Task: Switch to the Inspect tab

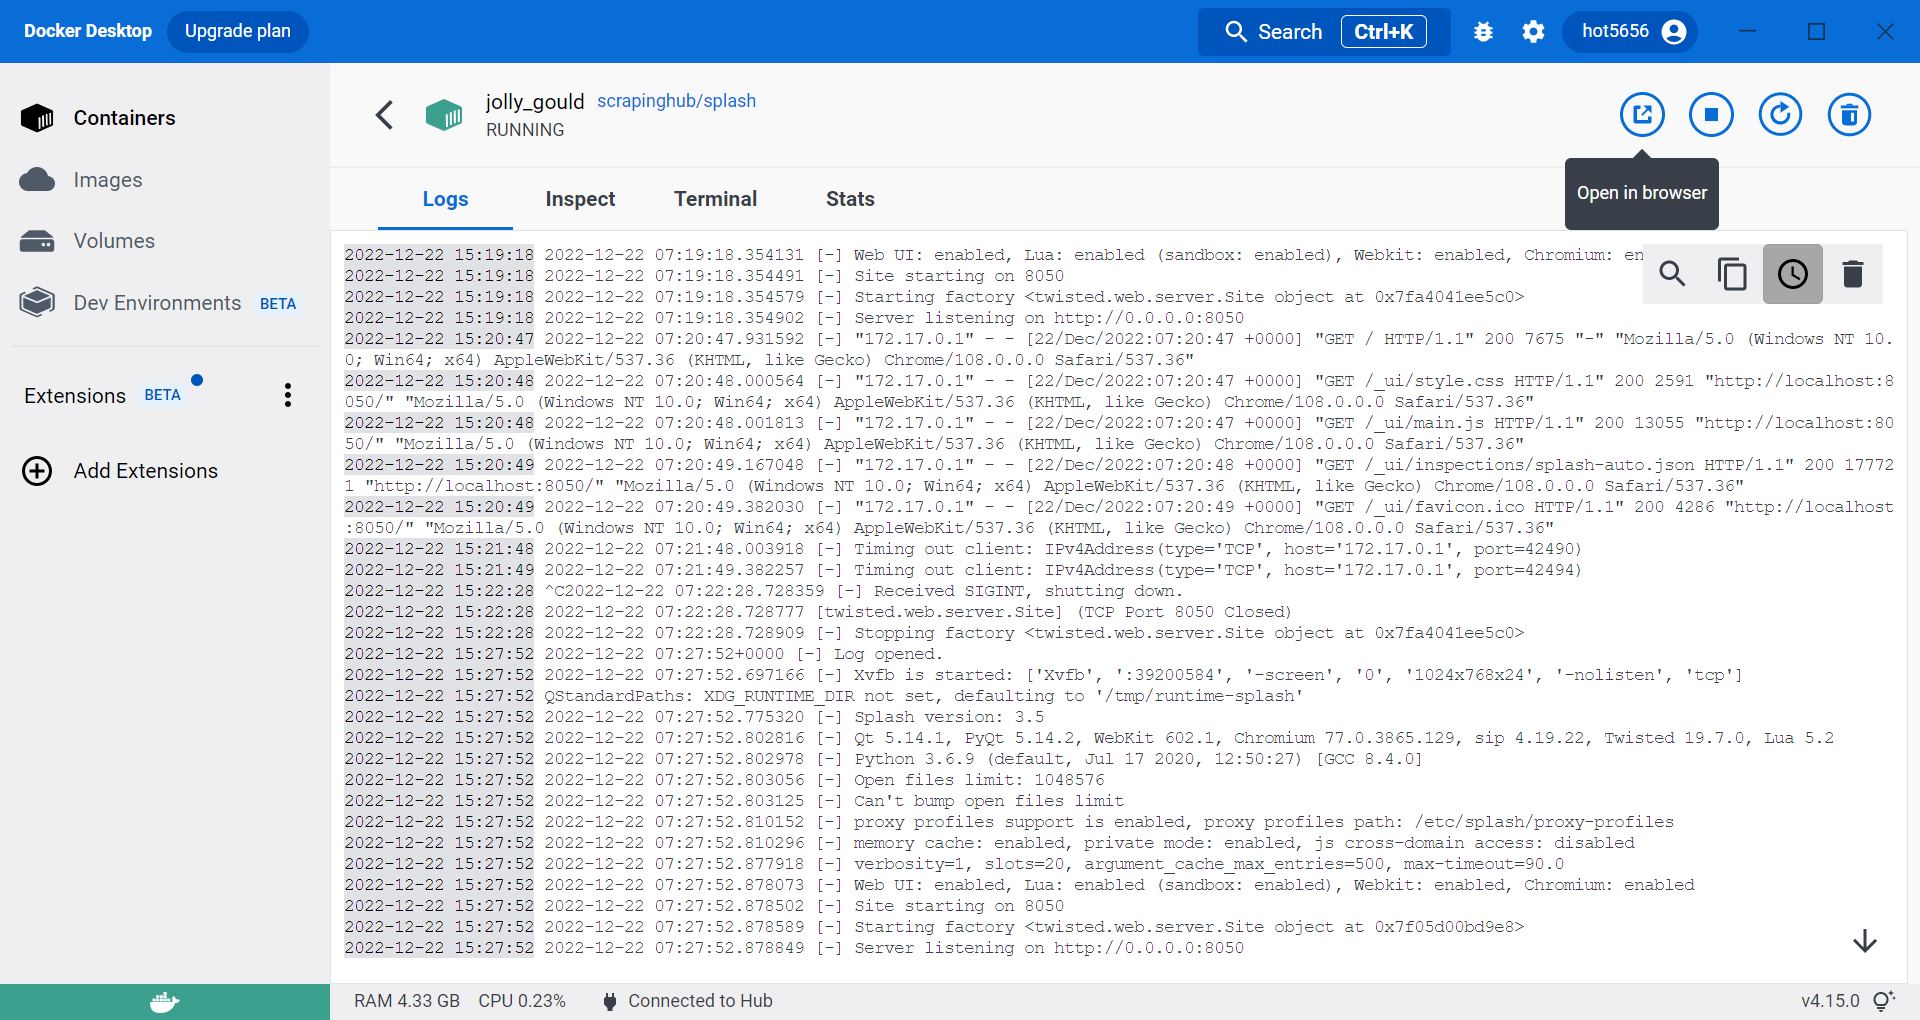Action: (580, 199)
